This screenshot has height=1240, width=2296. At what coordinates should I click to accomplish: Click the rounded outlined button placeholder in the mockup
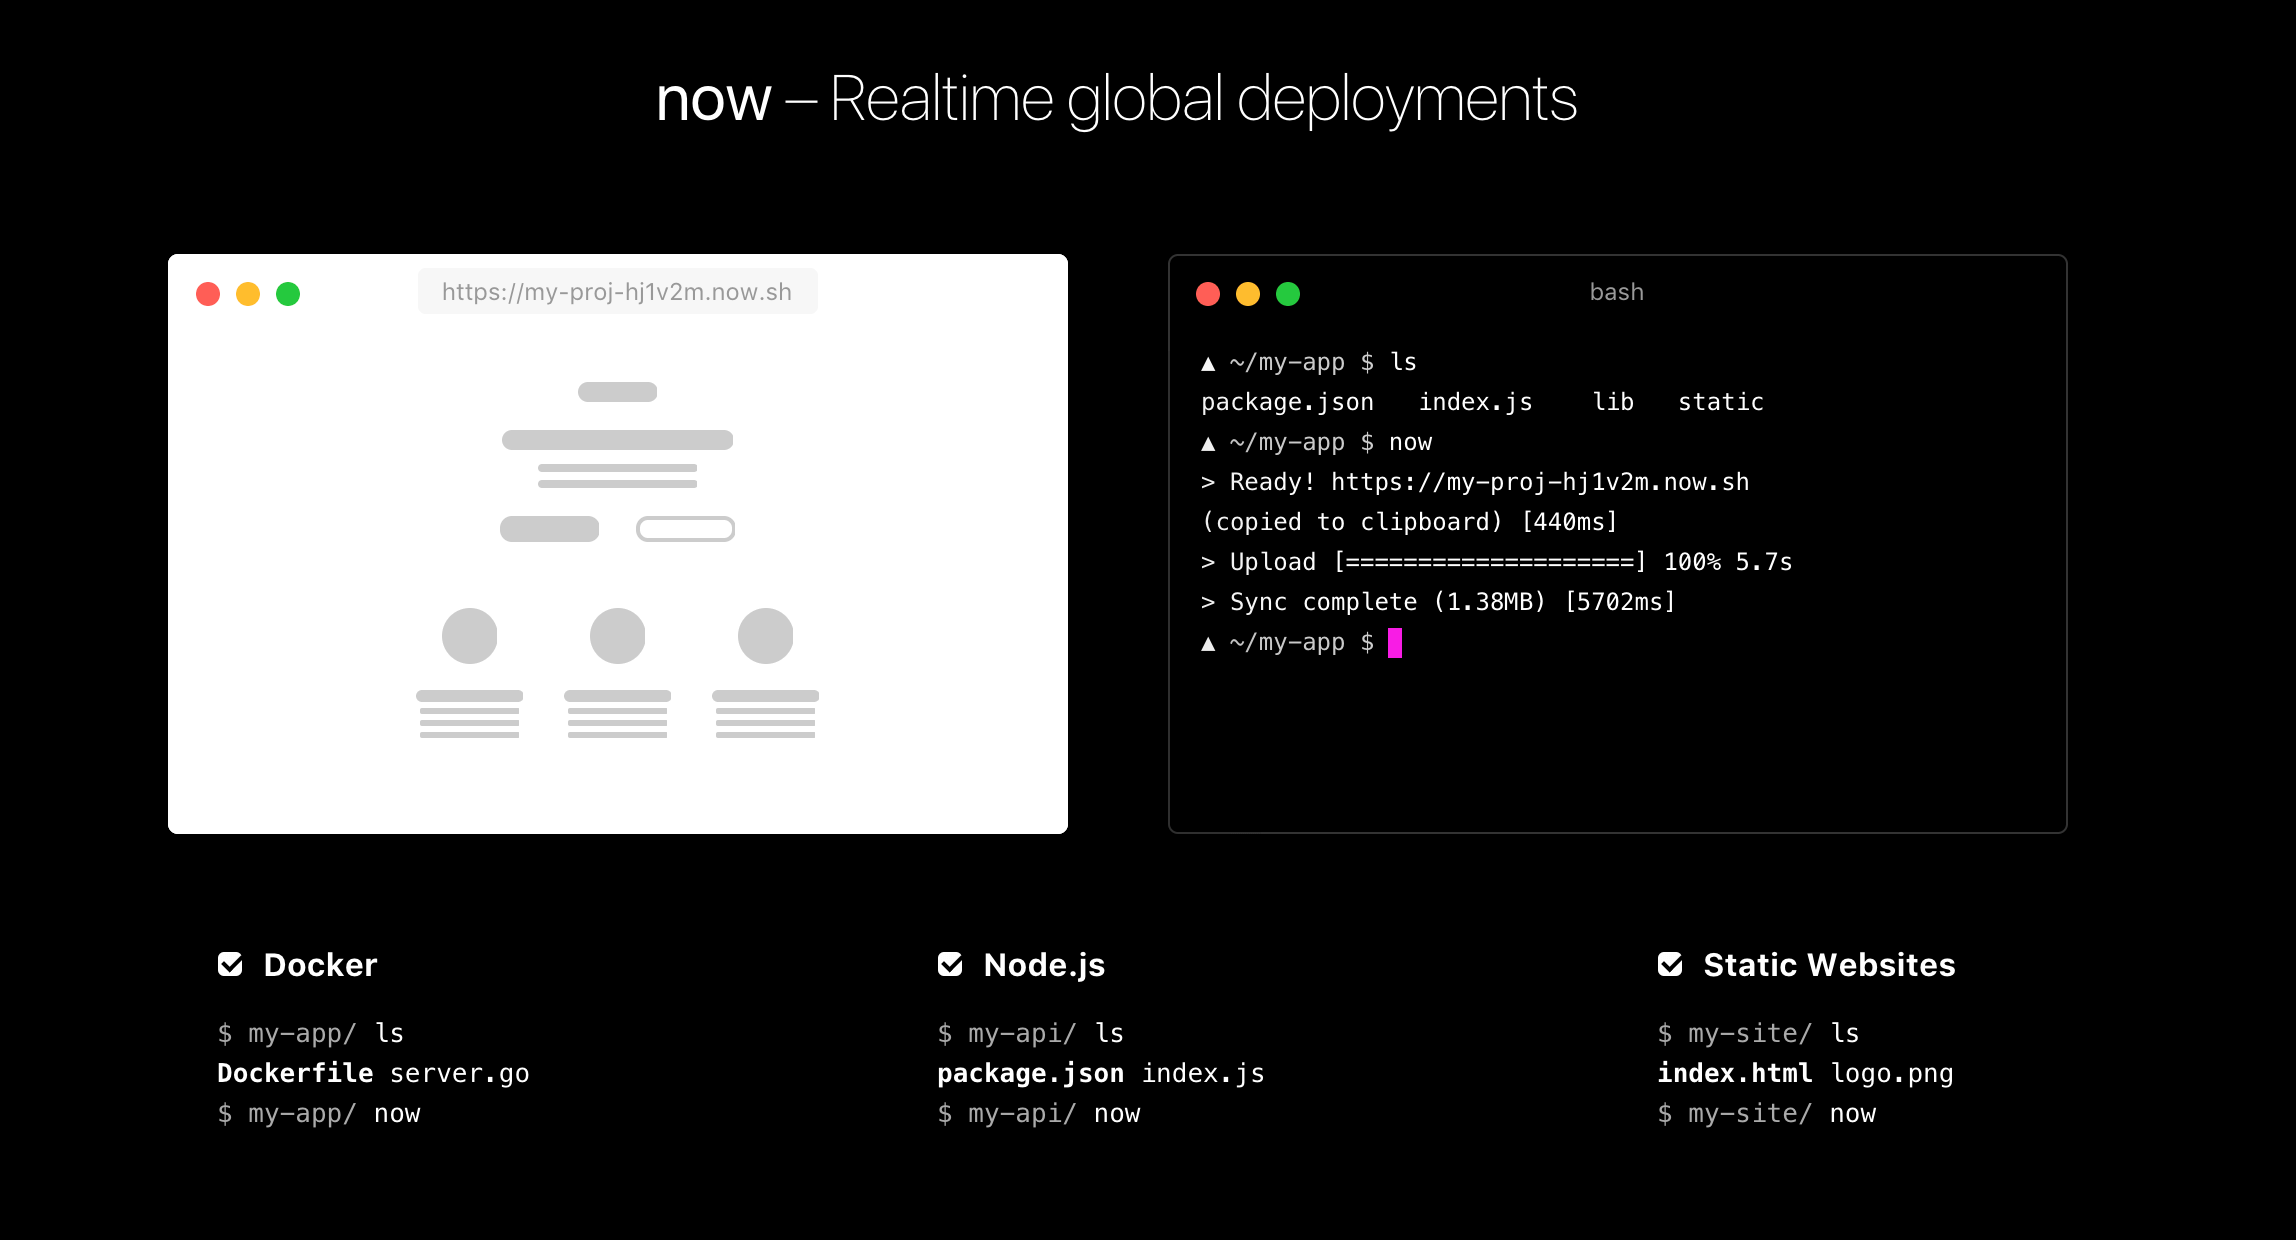click(686, 528)
